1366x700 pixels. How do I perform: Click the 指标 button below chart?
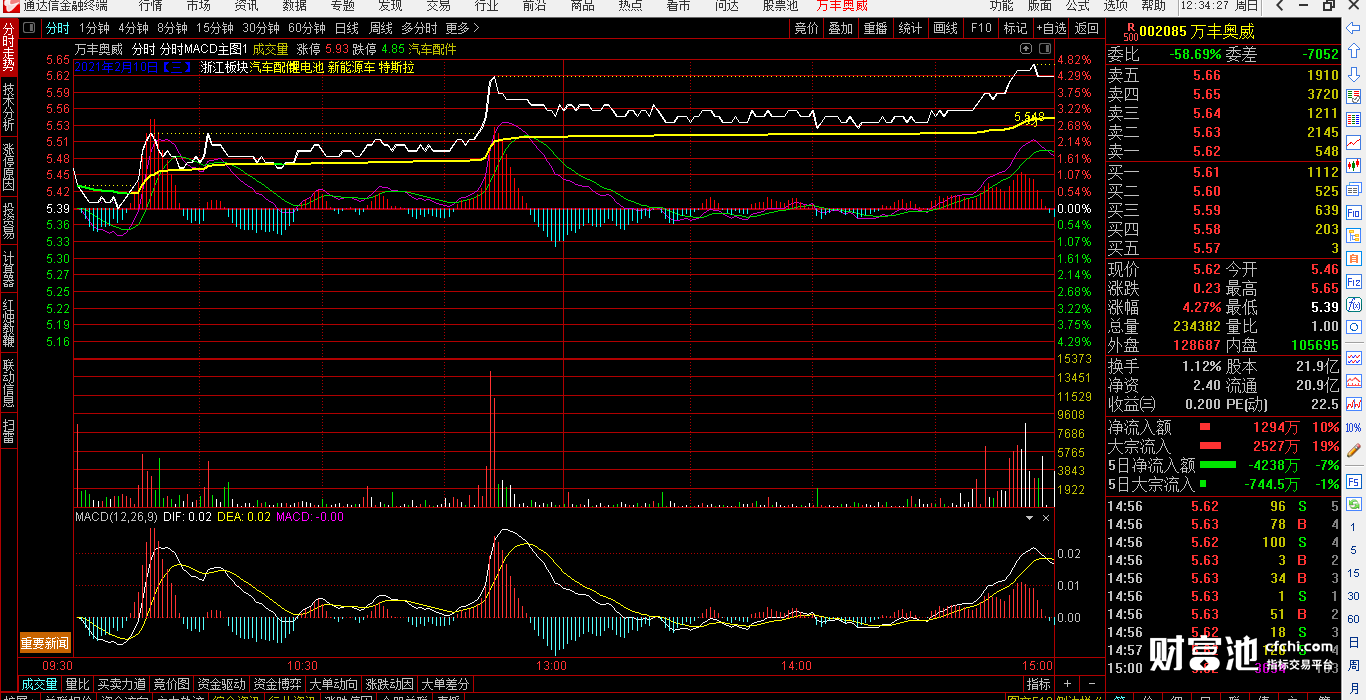point(1039,684)
